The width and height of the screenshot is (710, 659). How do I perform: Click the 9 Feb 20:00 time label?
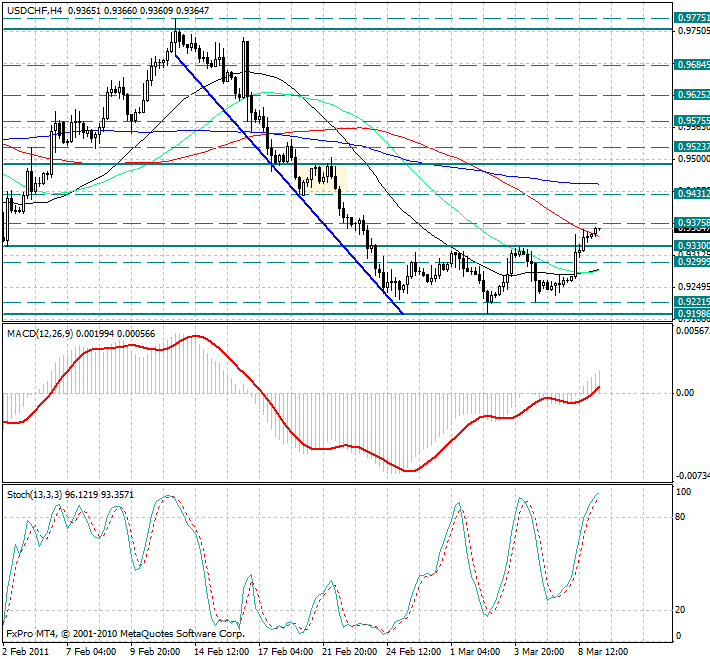click(155, 651)
